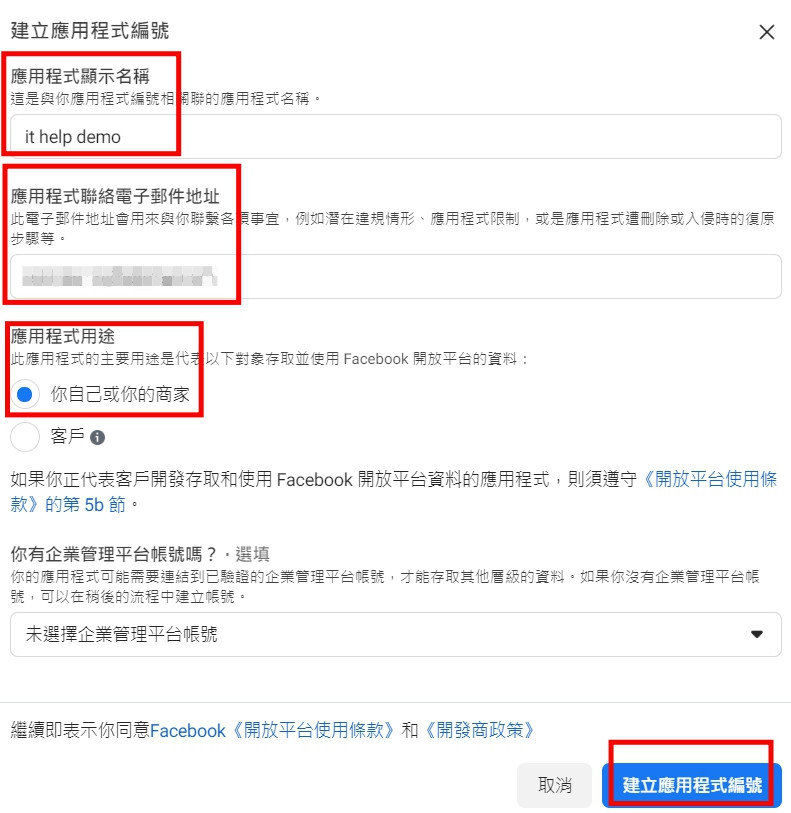Open the 《開放平台使用條款》的第 5b 節 link
The image size is (791, 813).
pos(393,492)
